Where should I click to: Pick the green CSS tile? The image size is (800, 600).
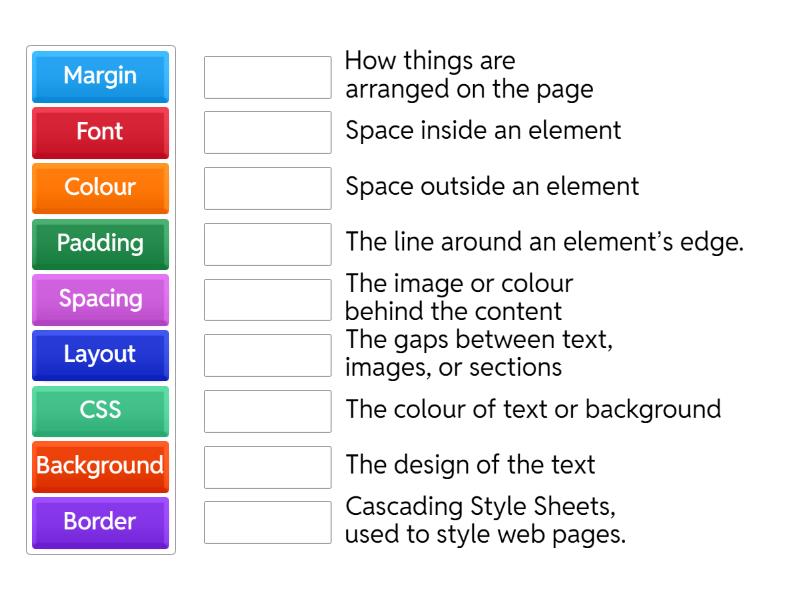click(100, 410)
